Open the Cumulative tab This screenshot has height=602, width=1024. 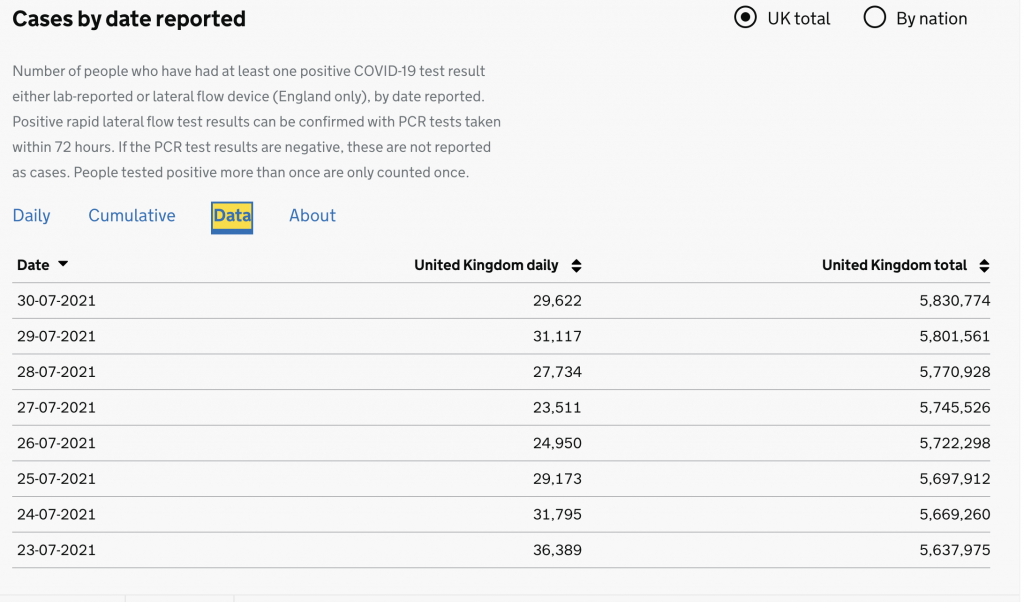[131, 215]
